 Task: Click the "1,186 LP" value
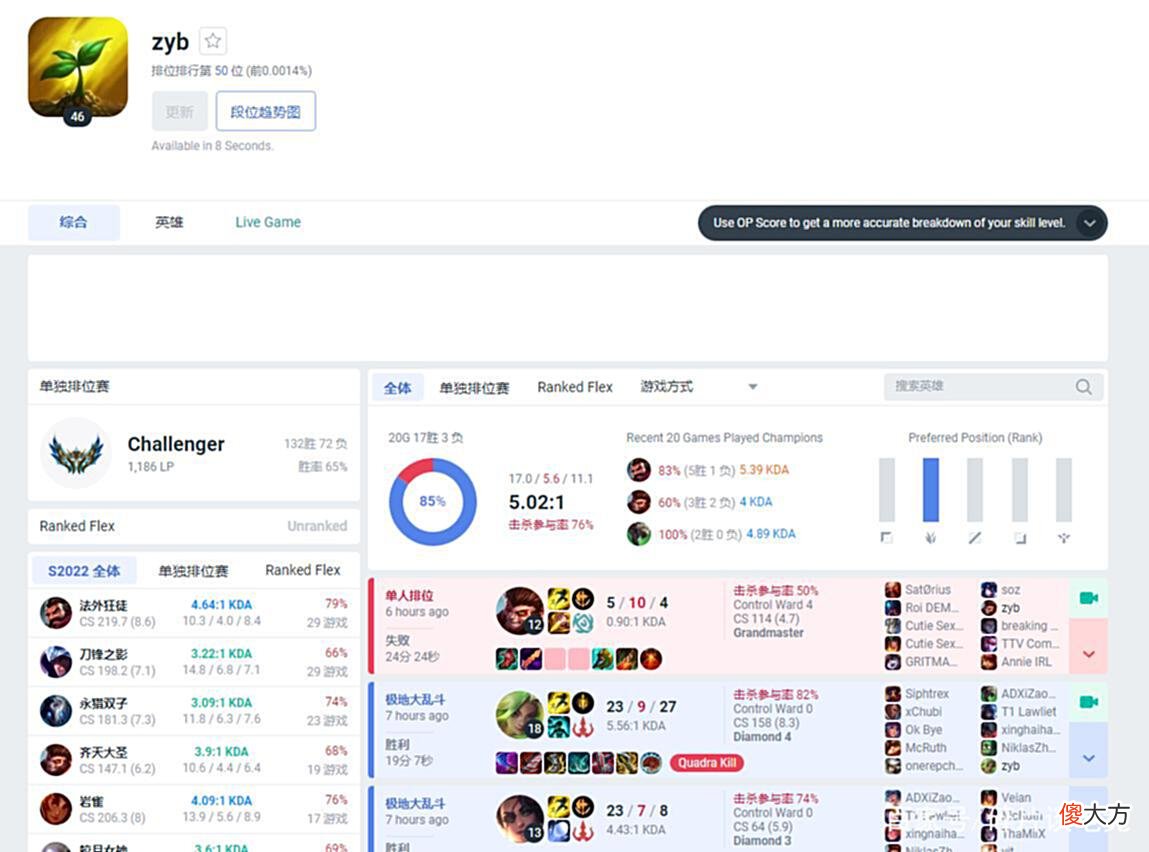(151, 467)
